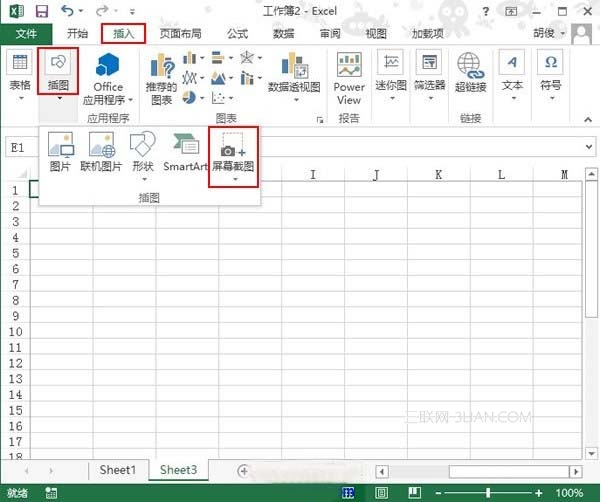Open 迷你图 sparklines button

click(391, 76)
